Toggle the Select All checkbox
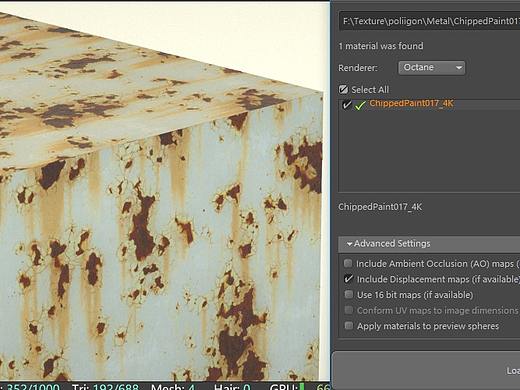 coord(343,89)
